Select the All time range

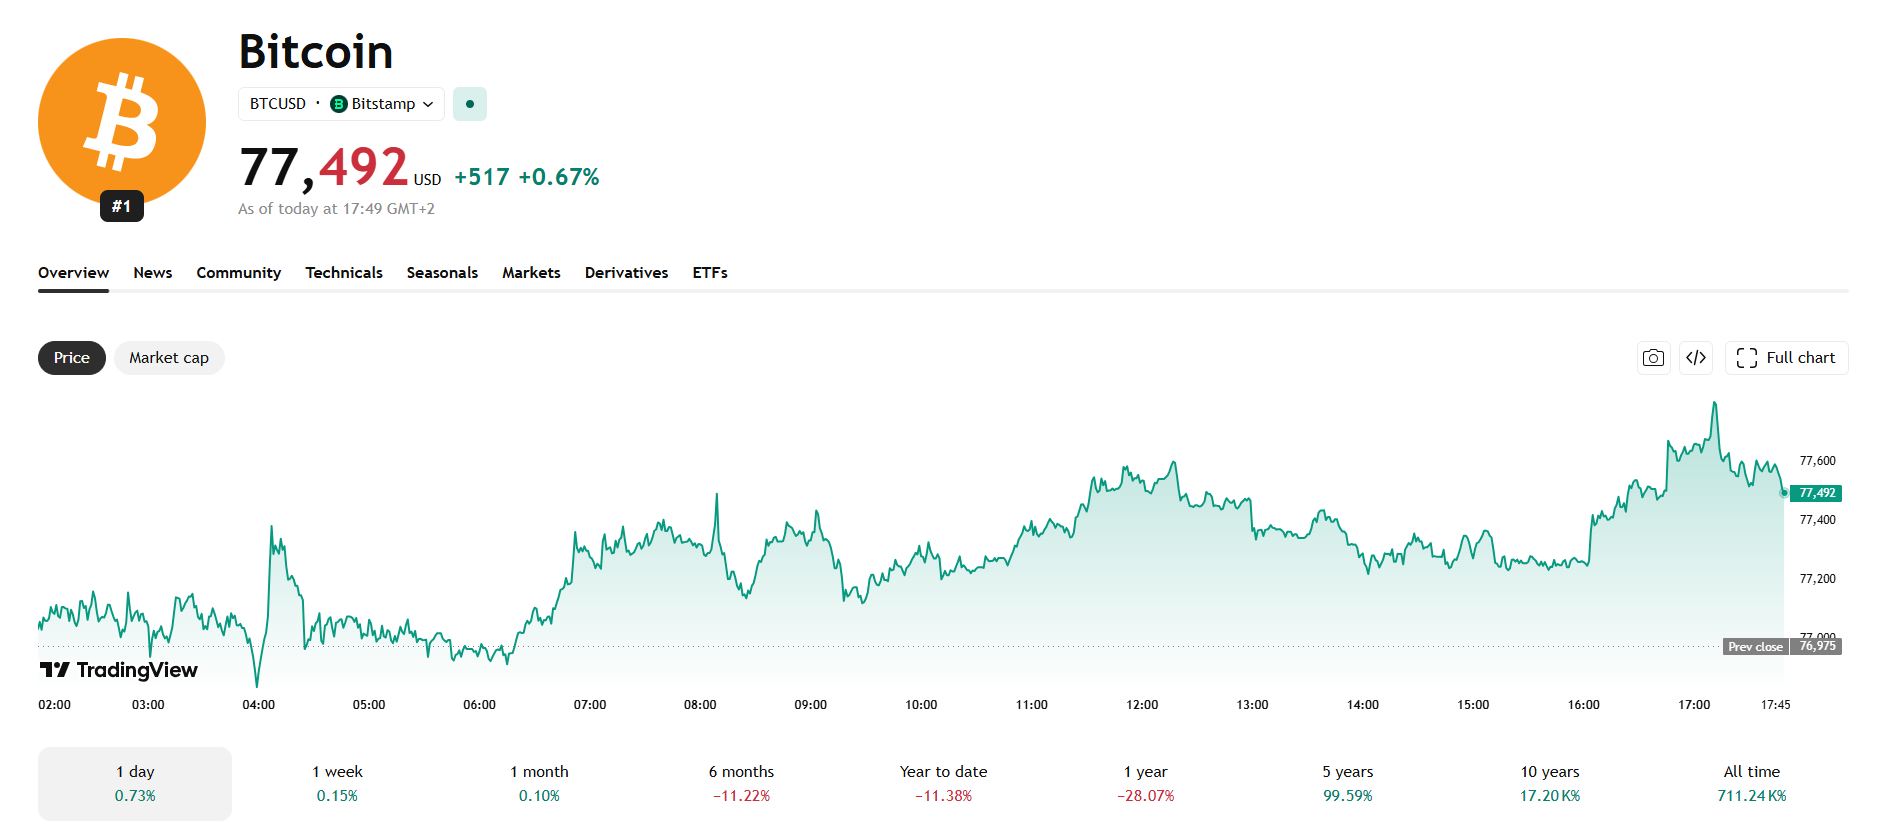[1752, 784]
